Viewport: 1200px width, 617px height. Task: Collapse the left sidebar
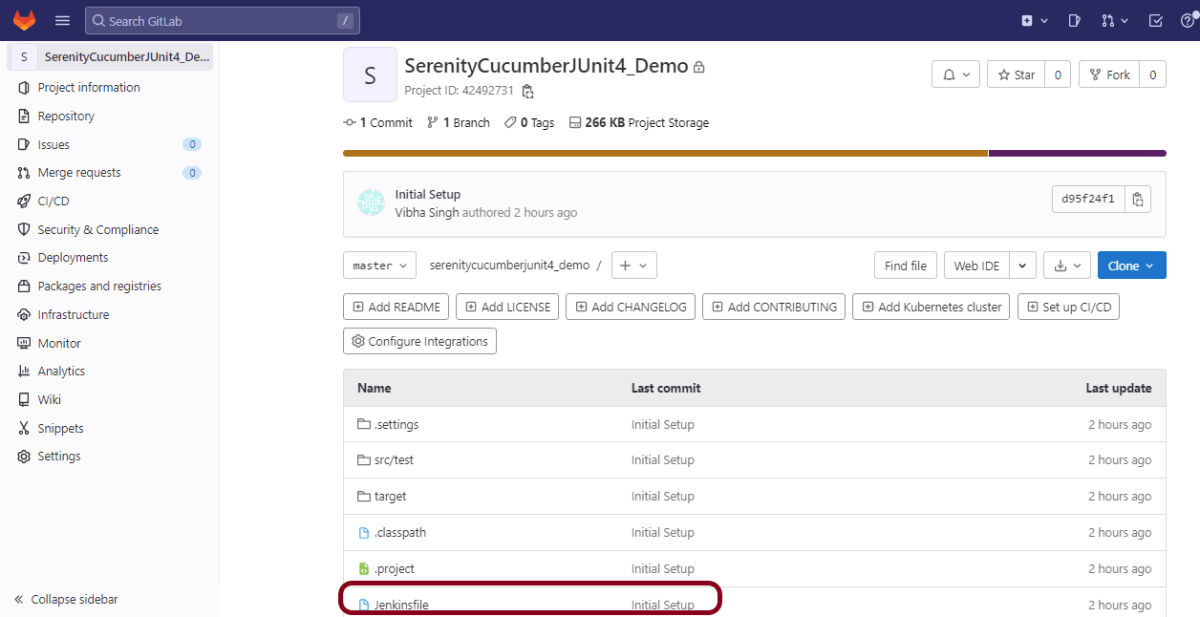pos(66,599)
